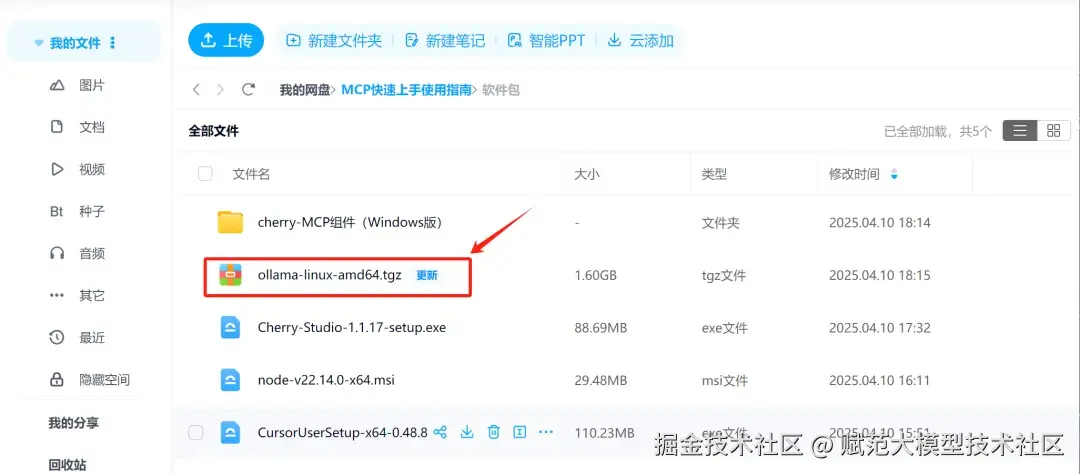The height and width of the screenshot is (474, 1080).
Task: Create a new folder with 新建文件夹
Action: pyautogui.click(x=334, y=41)
